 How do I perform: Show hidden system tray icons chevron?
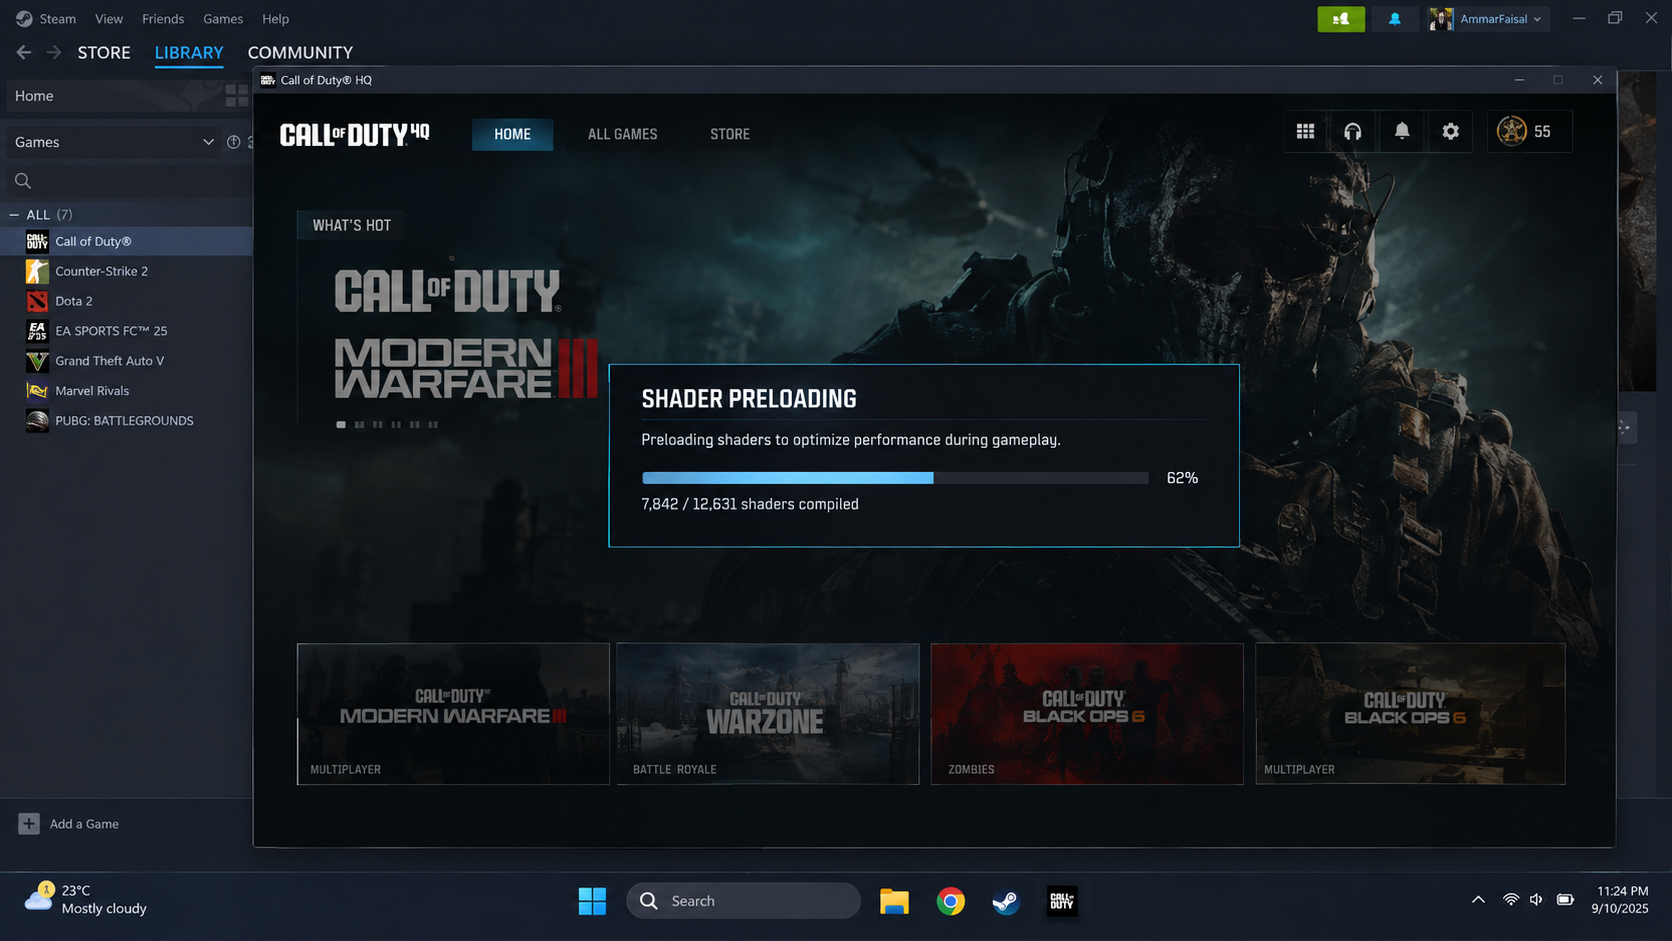1478,900
